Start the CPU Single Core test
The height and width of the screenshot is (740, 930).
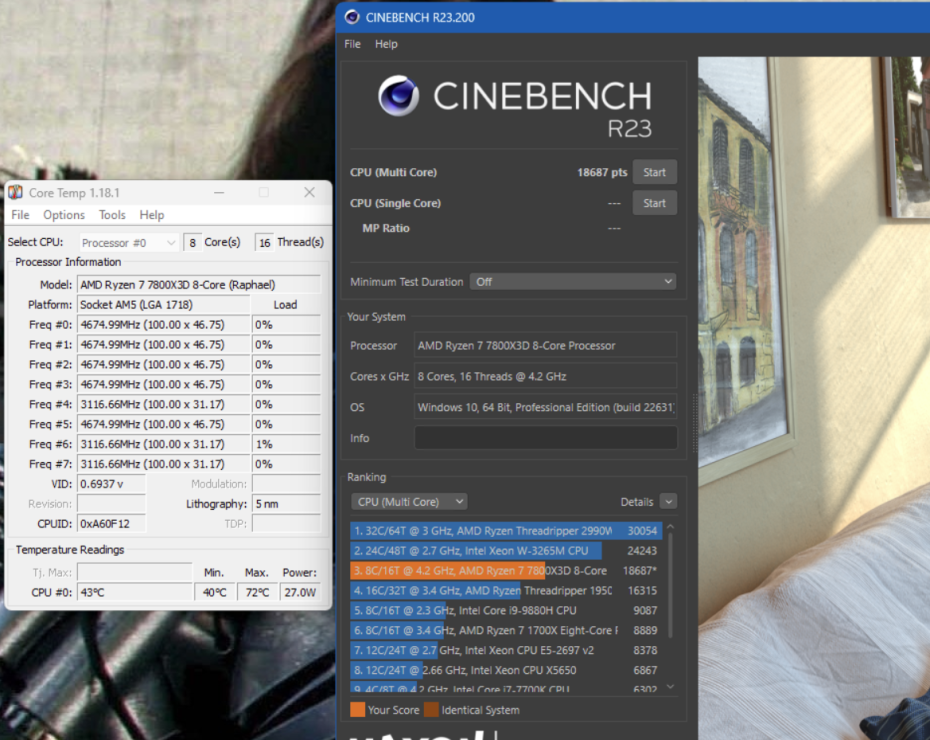(654, 203)
